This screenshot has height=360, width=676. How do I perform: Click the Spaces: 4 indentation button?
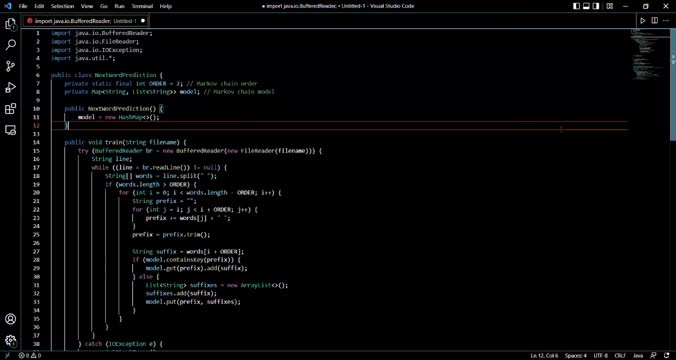576,356
